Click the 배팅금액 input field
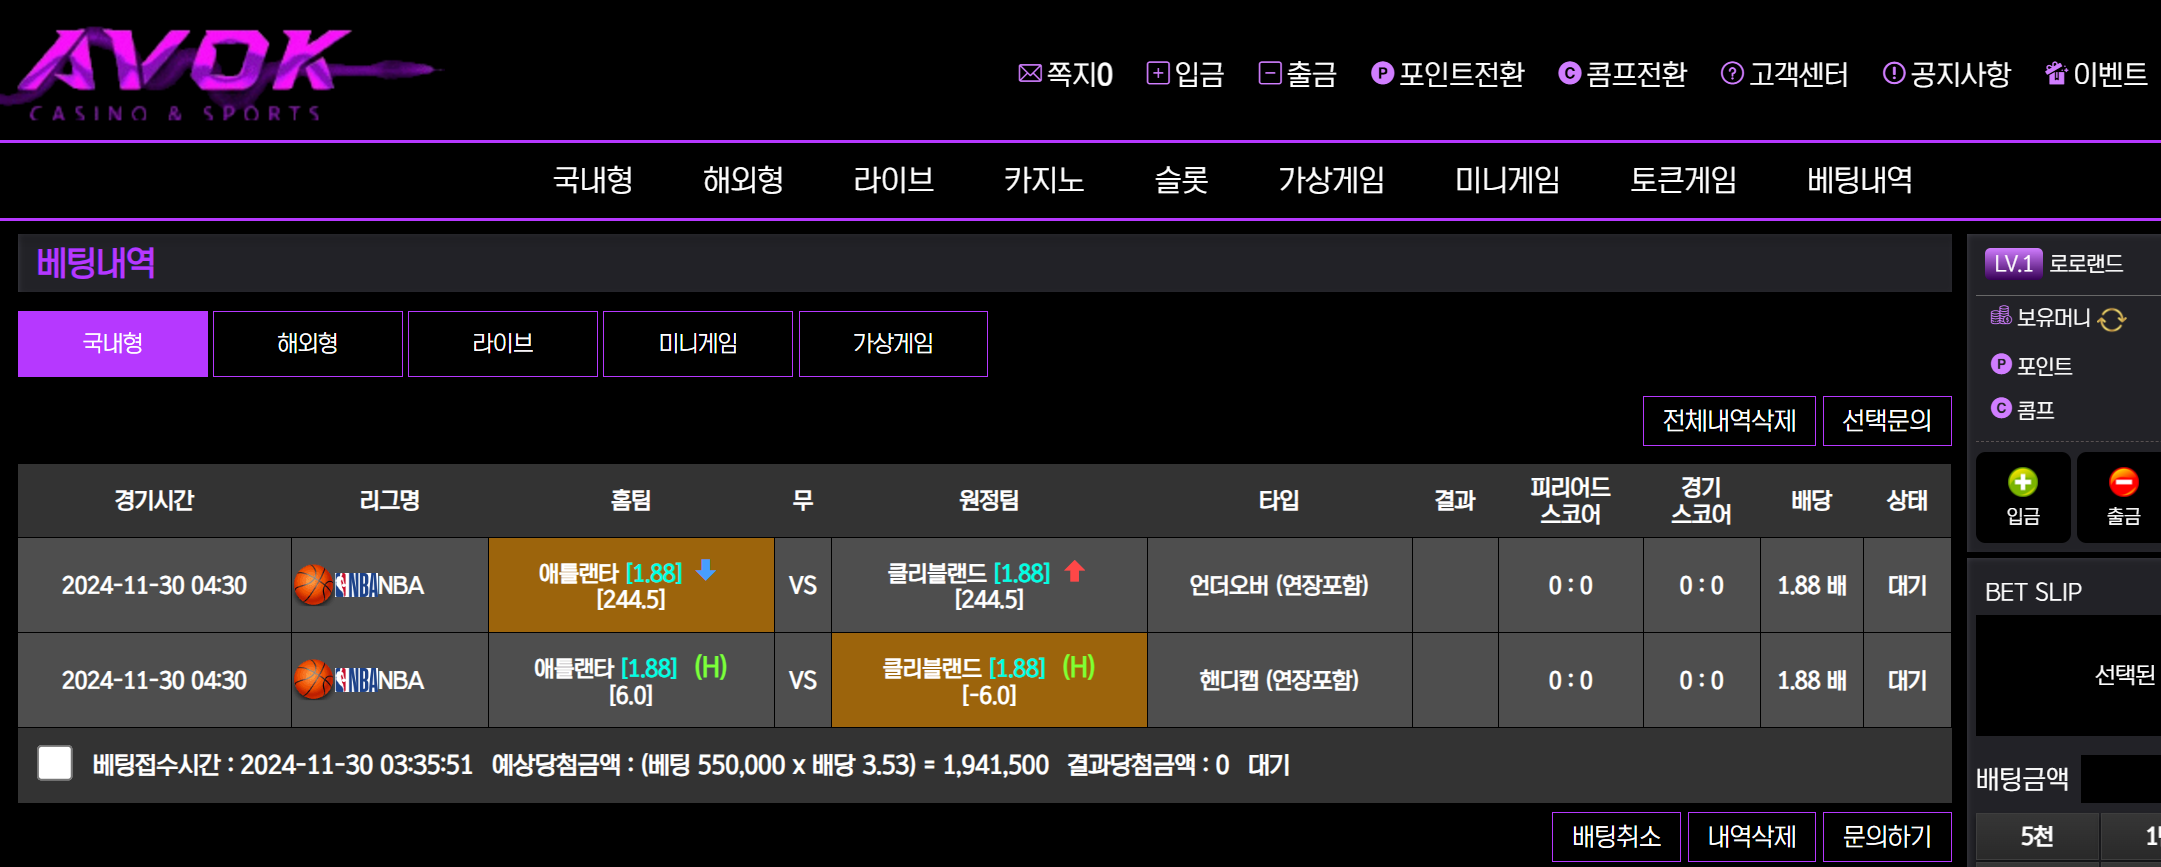2161x867 pixels. click(2120, 778)
